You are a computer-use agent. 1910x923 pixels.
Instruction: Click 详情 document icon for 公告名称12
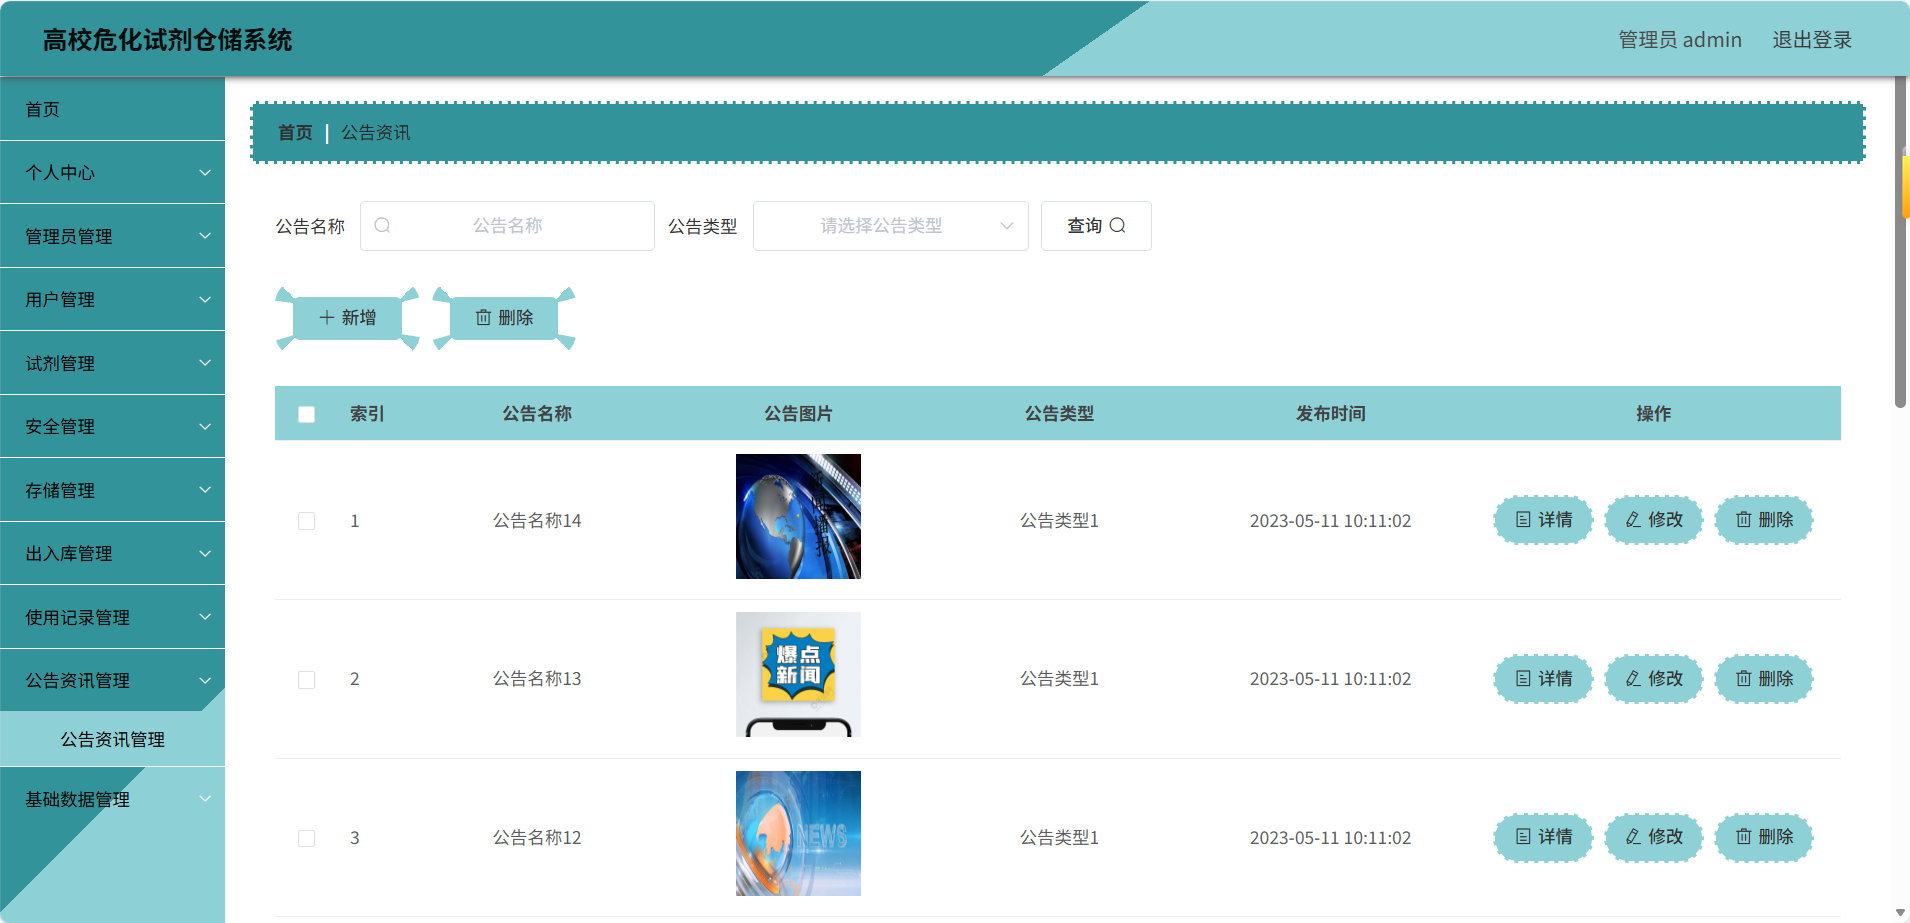coord(1523,837)
